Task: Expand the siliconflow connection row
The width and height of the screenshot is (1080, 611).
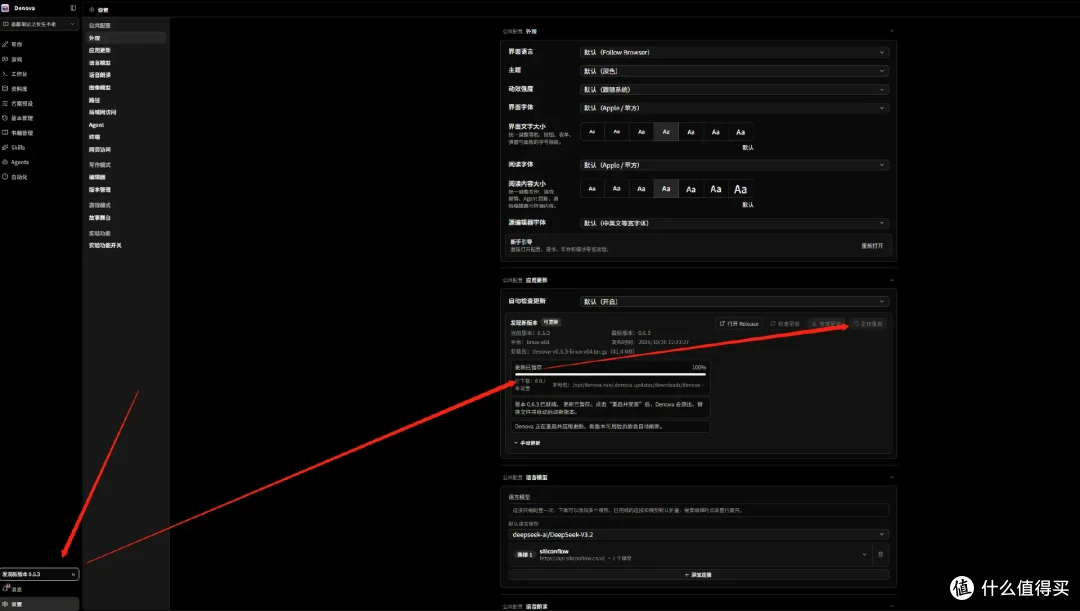Action: (x=864, y=555)
